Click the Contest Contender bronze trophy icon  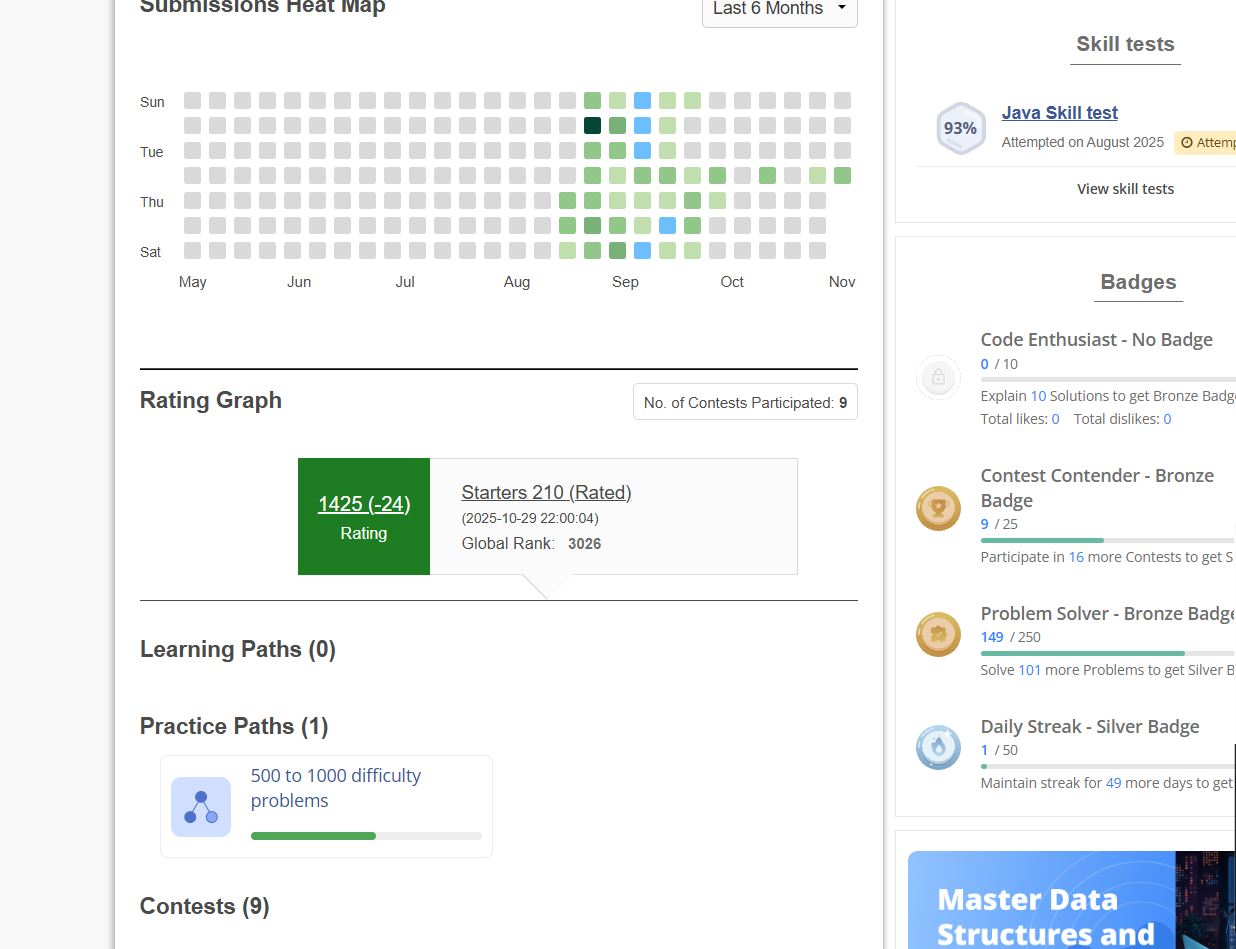(x=938, y=508)
